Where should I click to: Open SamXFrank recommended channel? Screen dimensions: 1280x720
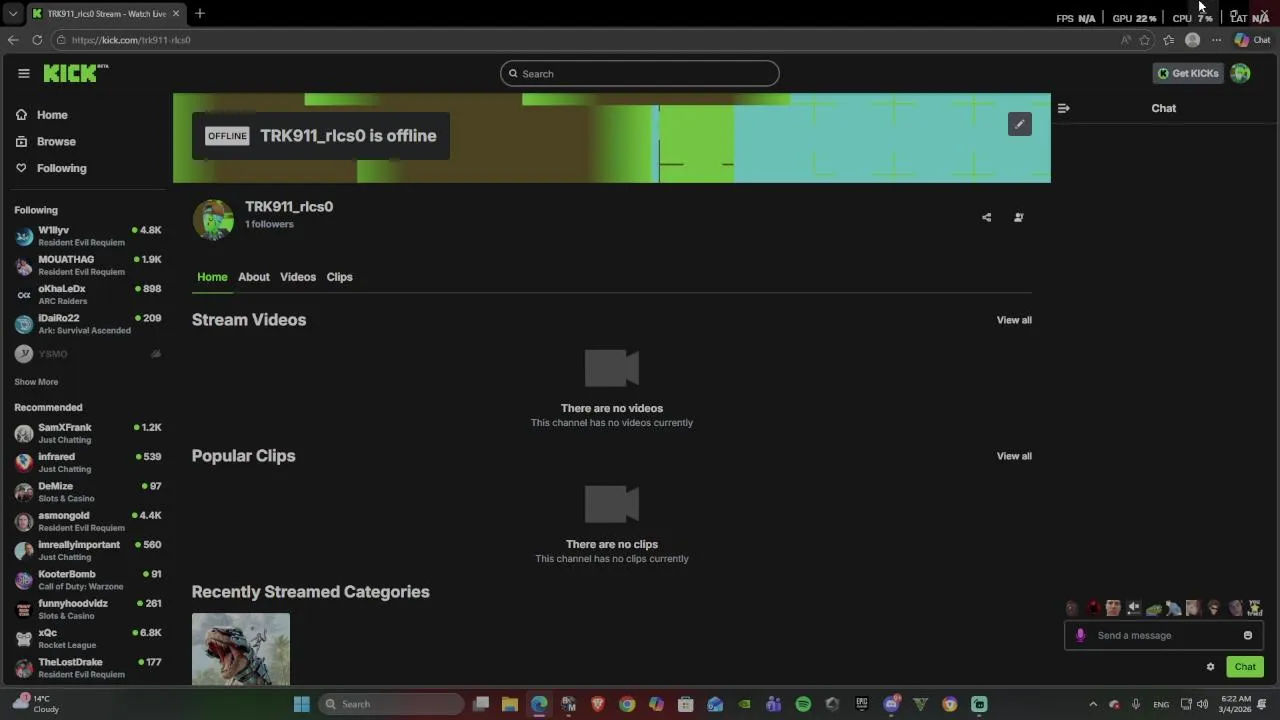(88, 433)
